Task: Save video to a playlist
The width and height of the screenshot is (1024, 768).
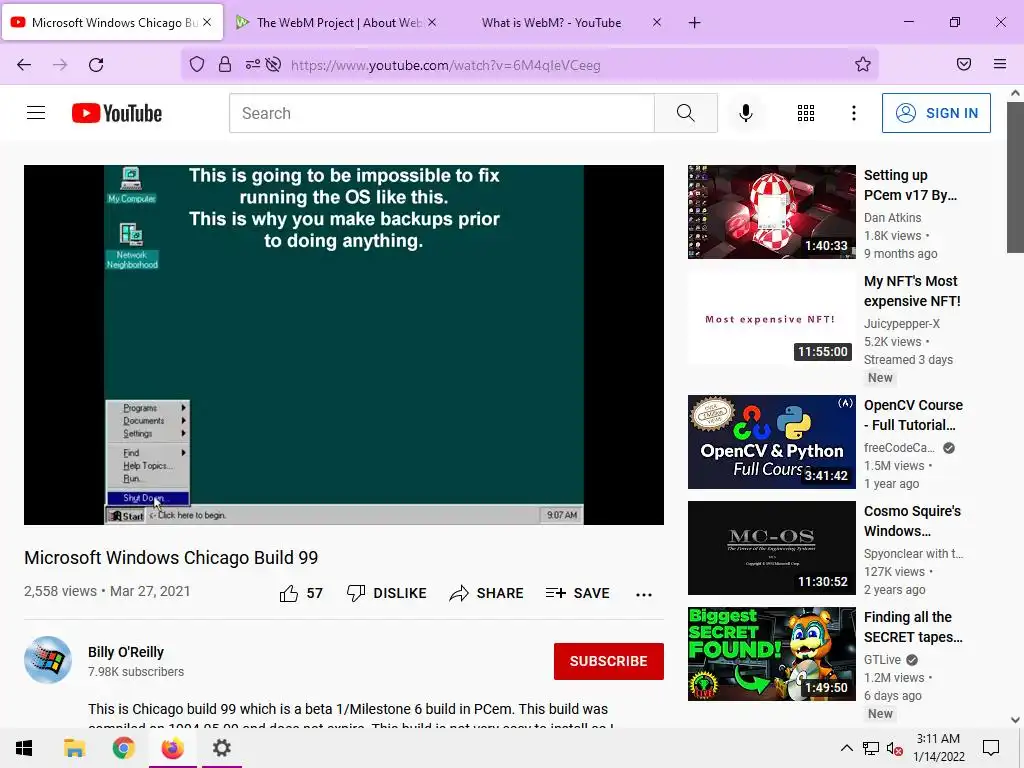Action: [x=578, y=593]
